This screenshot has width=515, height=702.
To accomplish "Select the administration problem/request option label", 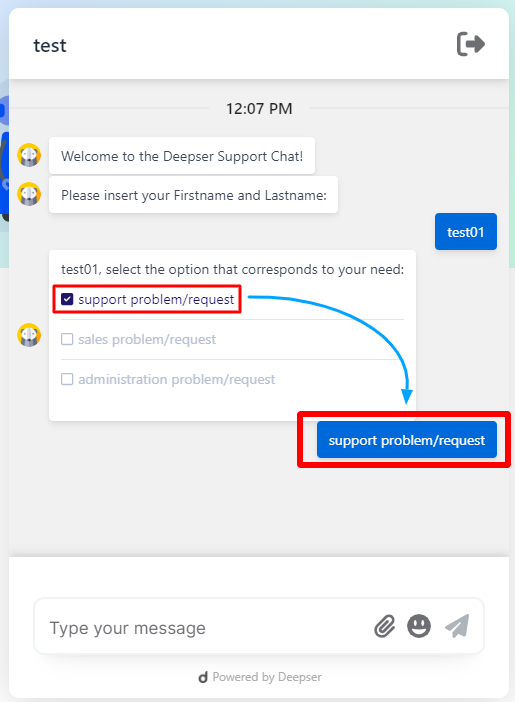I will [176, 379].
